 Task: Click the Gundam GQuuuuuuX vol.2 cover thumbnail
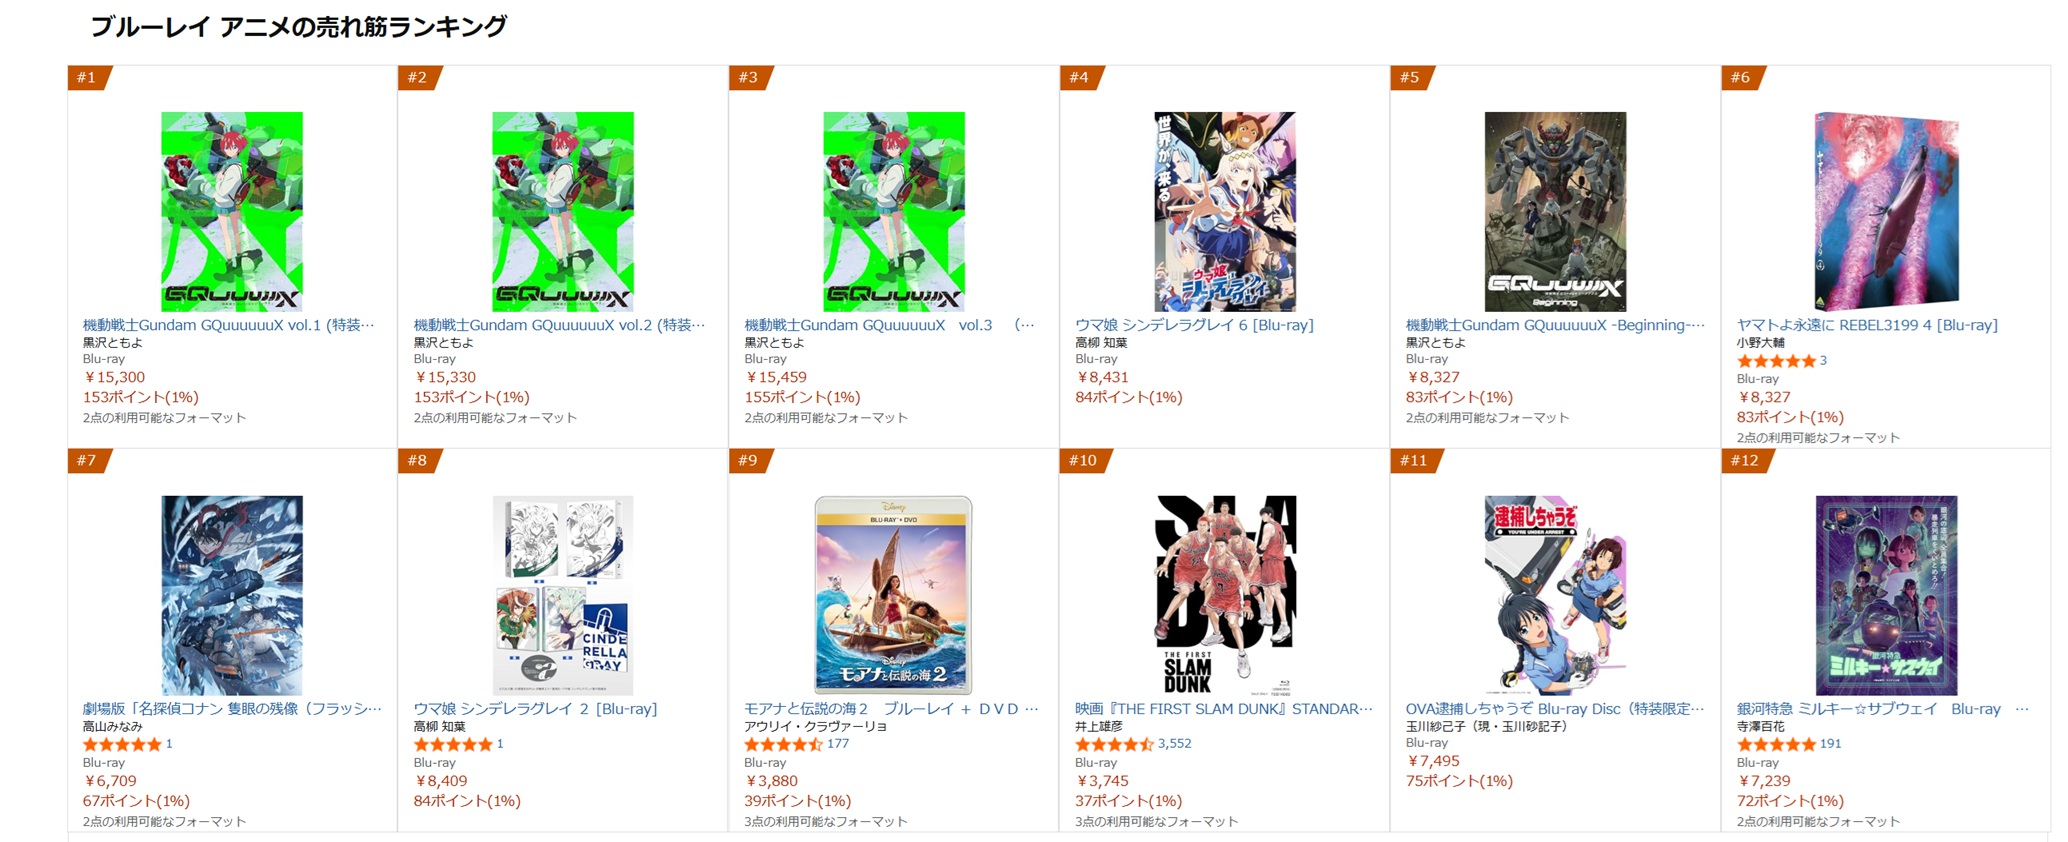coord(563,211)
